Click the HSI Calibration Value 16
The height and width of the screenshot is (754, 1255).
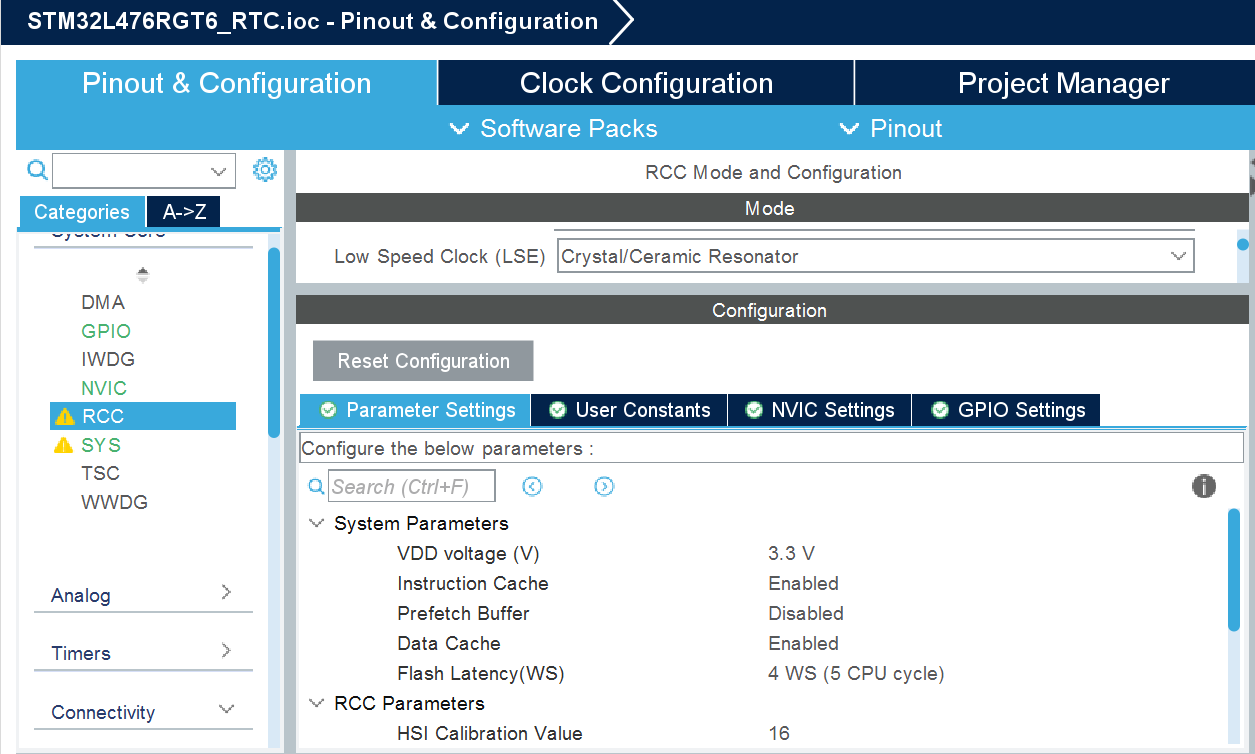coord(779,733)
